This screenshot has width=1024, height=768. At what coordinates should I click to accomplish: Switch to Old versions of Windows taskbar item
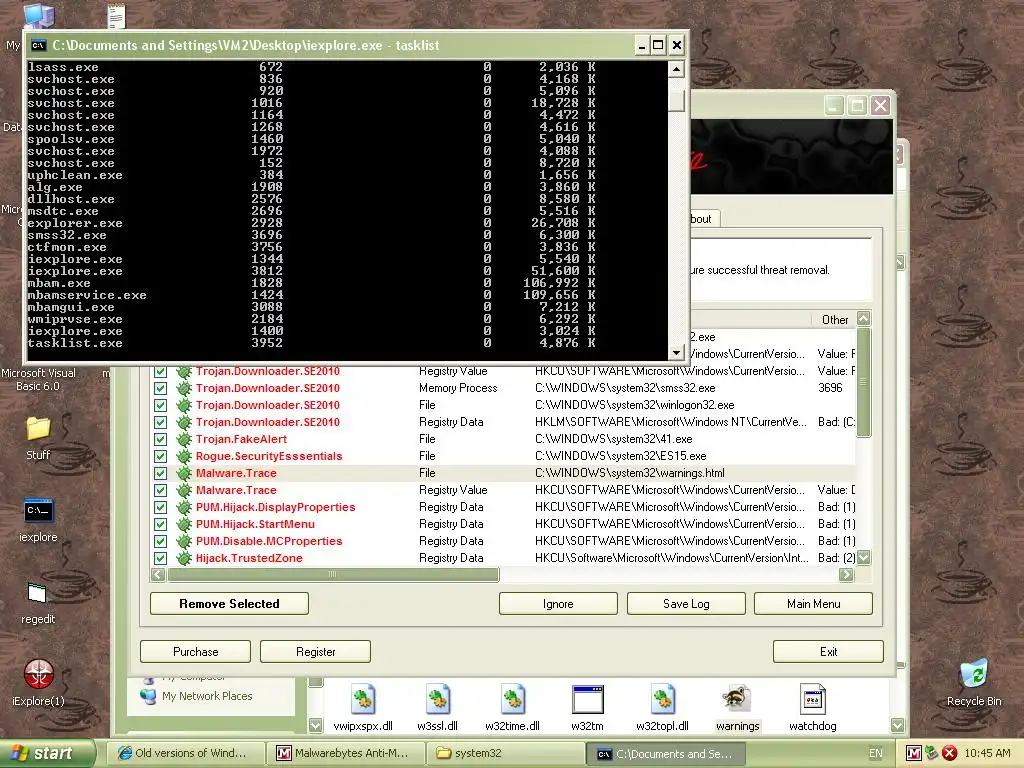click(185, 753)
